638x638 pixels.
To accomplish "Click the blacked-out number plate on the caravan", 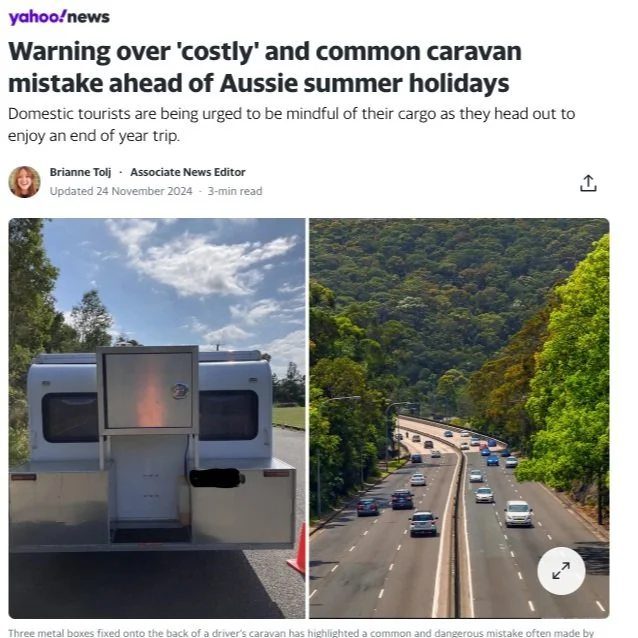I will (x=216, y=478).
